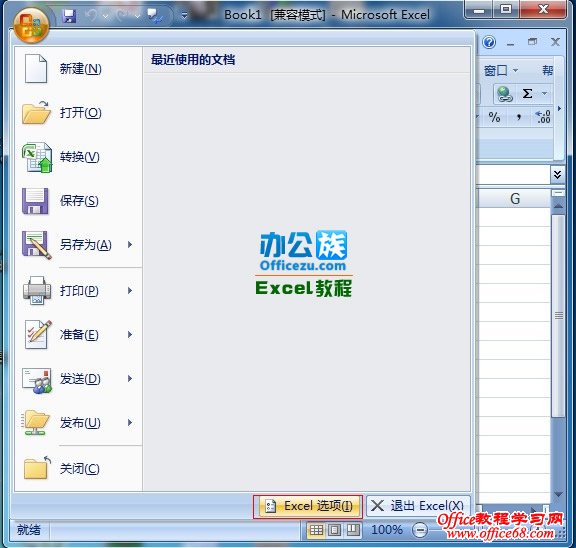This screenshot has height=548, width=576.
Task: Apply Comma Style format
Action: [x=519, y=117]
